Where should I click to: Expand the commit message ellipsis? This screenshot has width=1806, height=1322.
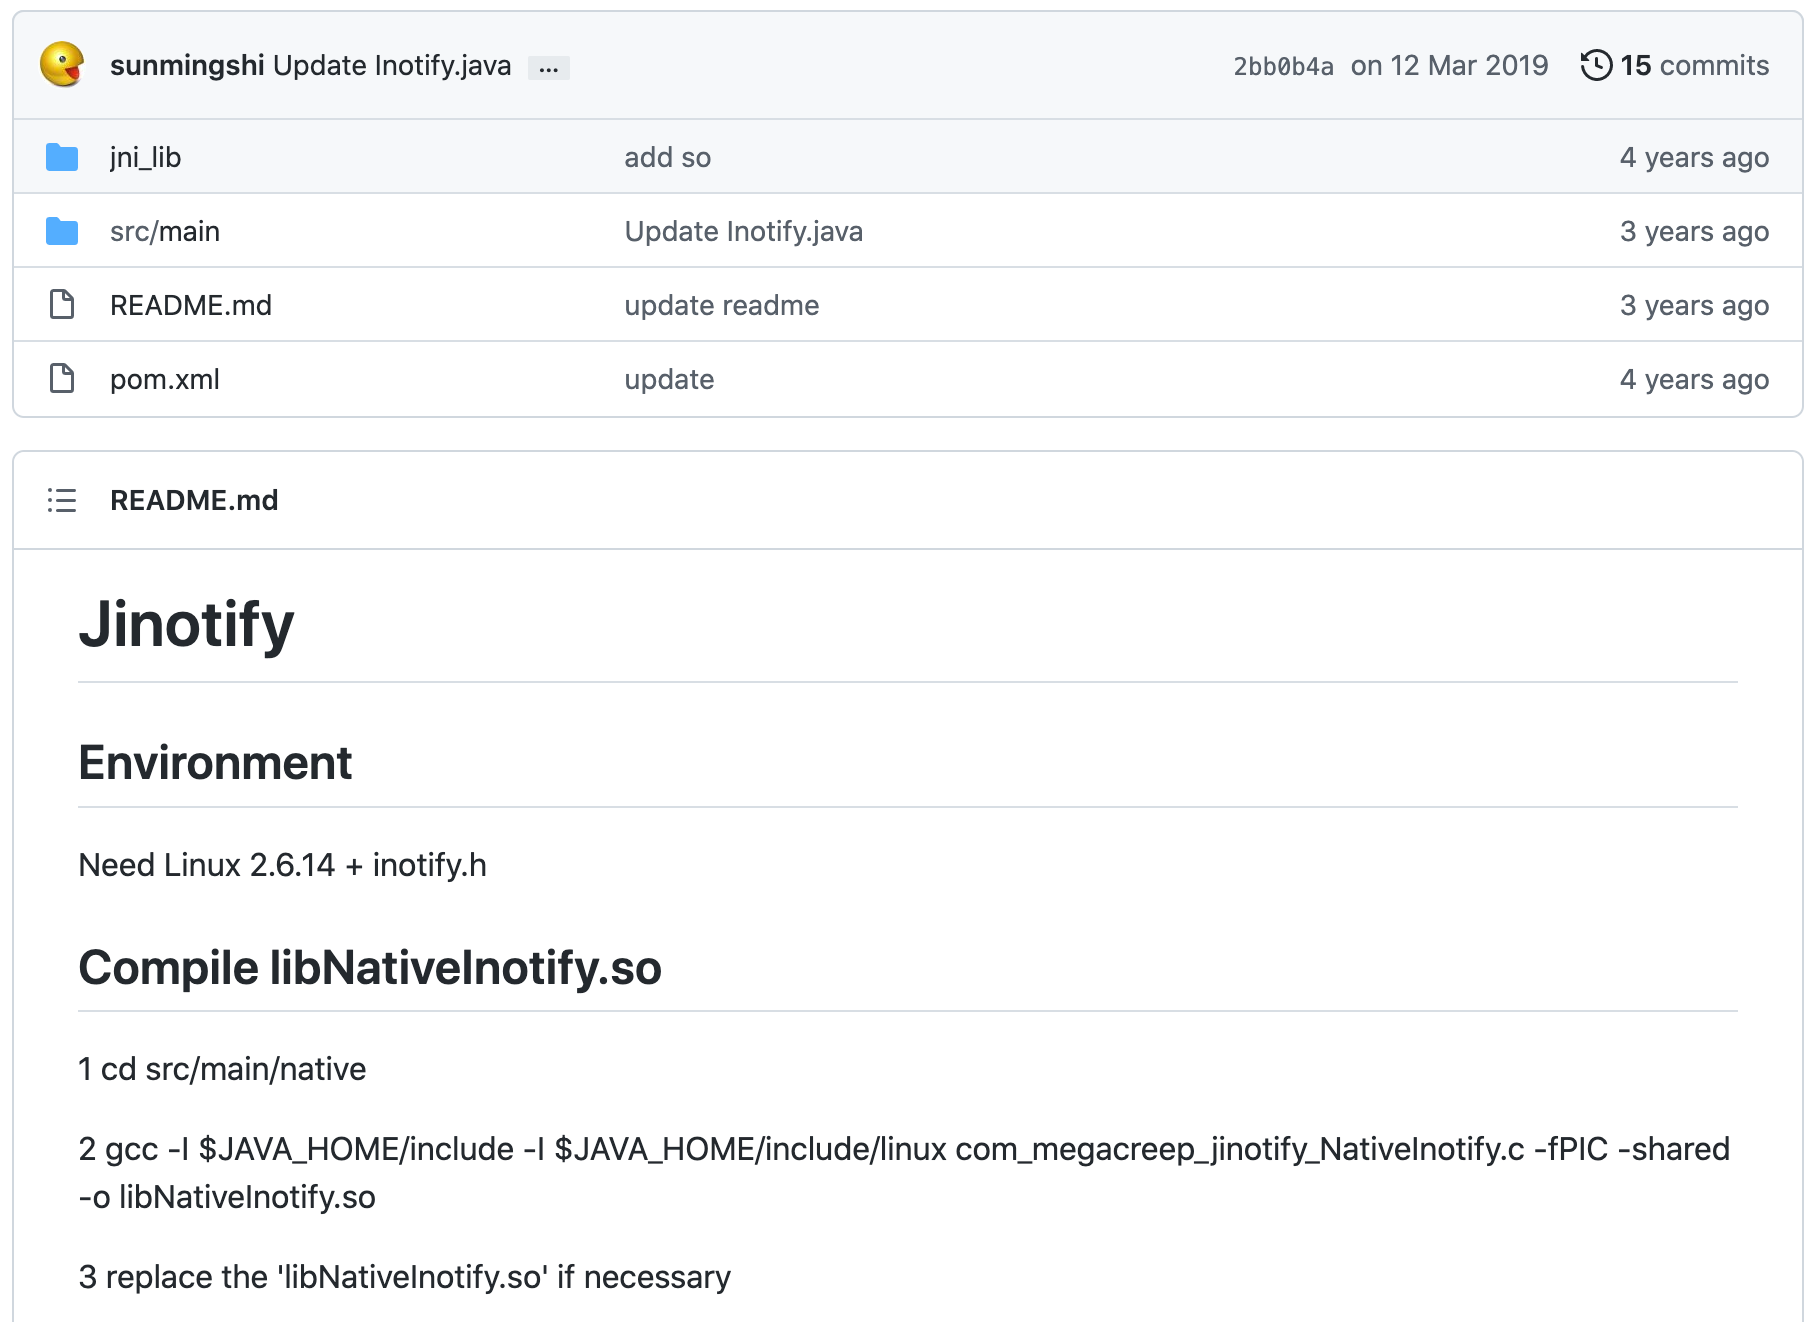tap(549, 68)
